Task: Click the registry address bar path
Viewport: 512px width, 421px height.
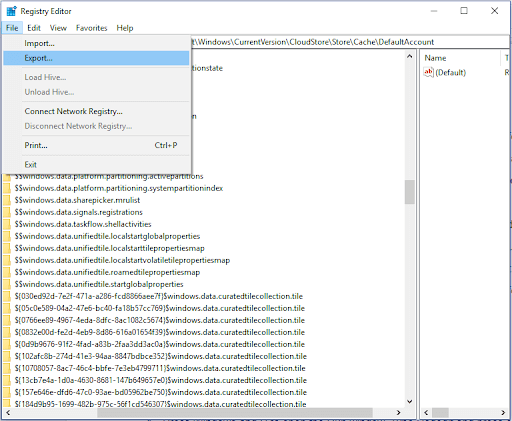Action: tap(313, 42)
